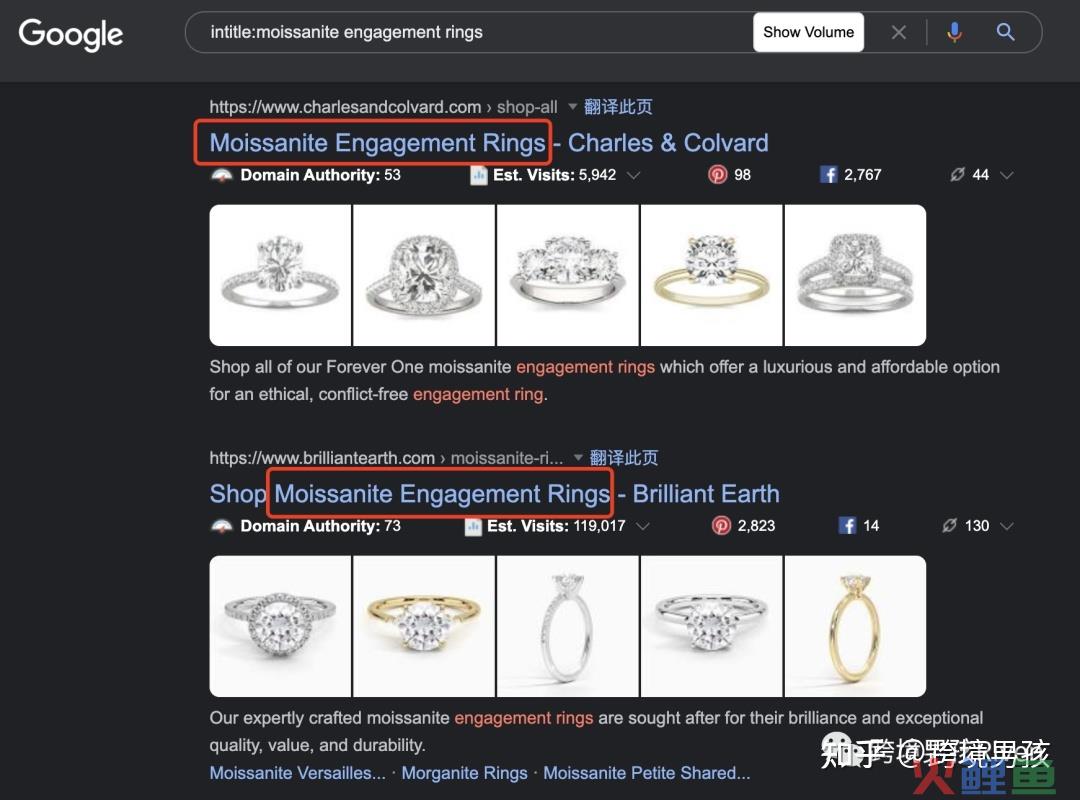1080x800 pixels.
Task: Click Domain Authority 73 gauge icon
Action: pyautogui.click(x=222, y=526)
